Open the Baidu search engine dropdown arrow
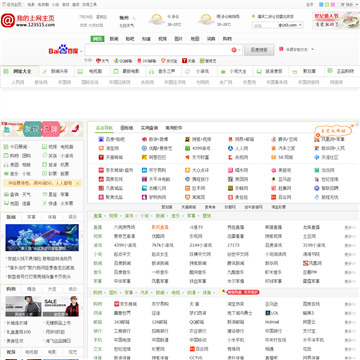The height and width of the screenshot is (360, 360). point(81,51)
